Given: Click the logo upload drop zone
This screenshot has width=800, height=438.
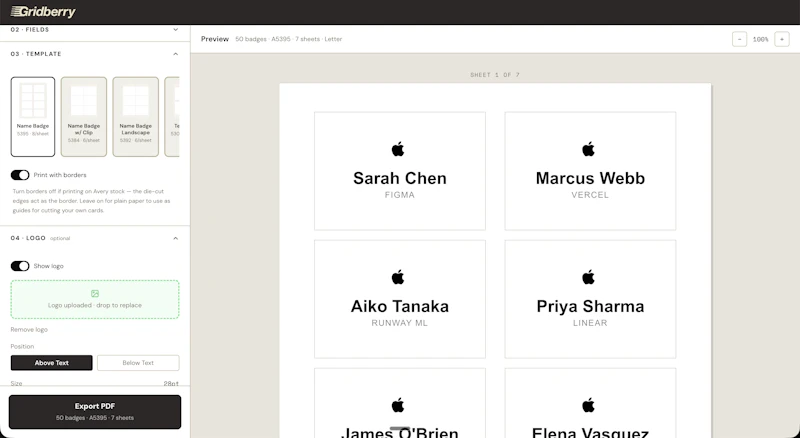Looking at the screenshot, I should pos(95,299).
